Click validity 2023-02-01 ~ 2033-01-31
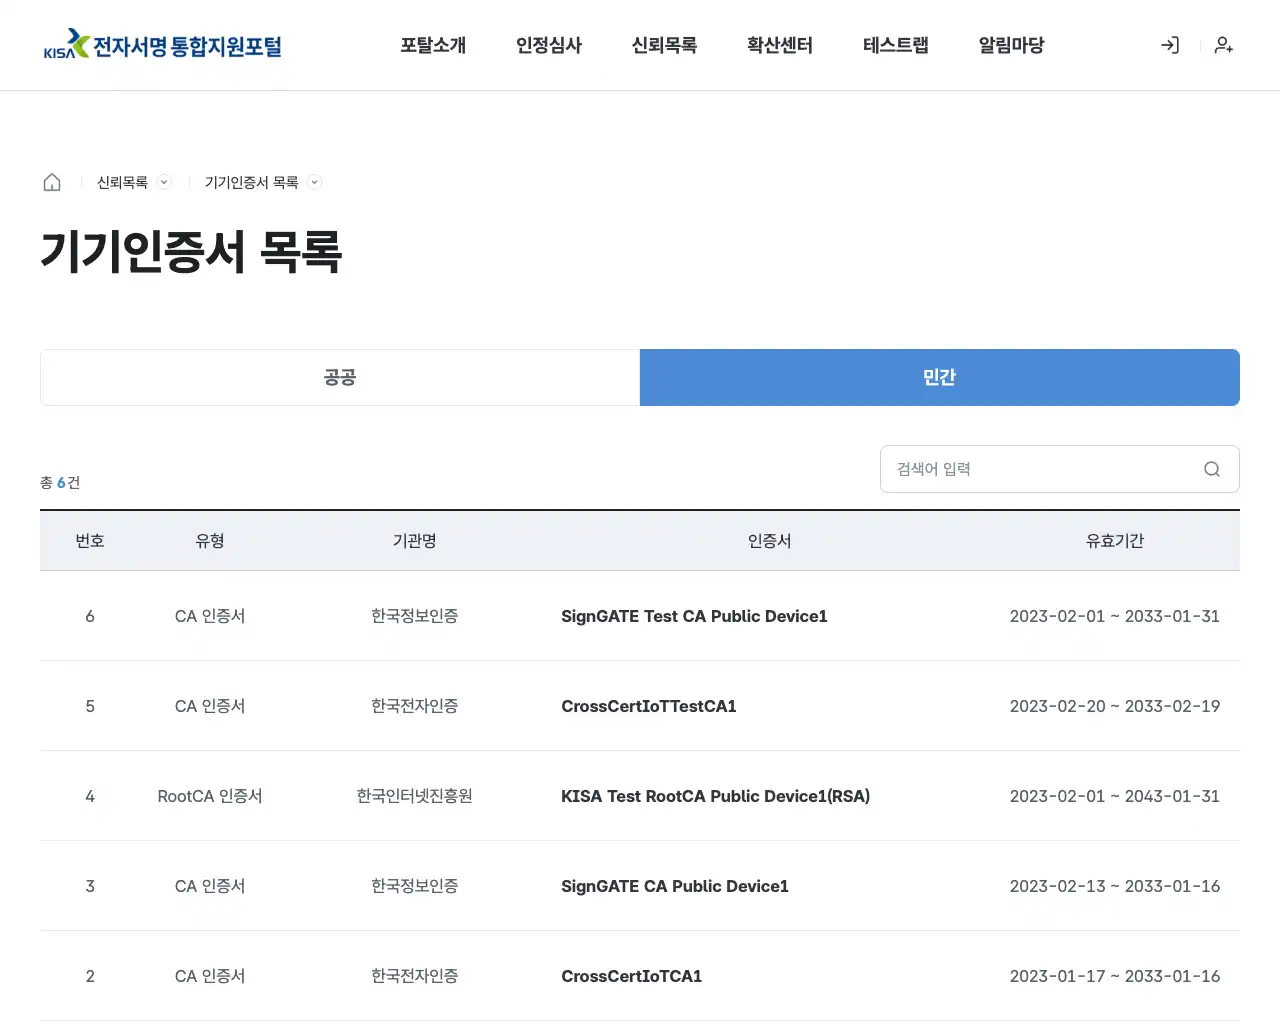The image size is (1280, 1024). (x=1115, y=616)
